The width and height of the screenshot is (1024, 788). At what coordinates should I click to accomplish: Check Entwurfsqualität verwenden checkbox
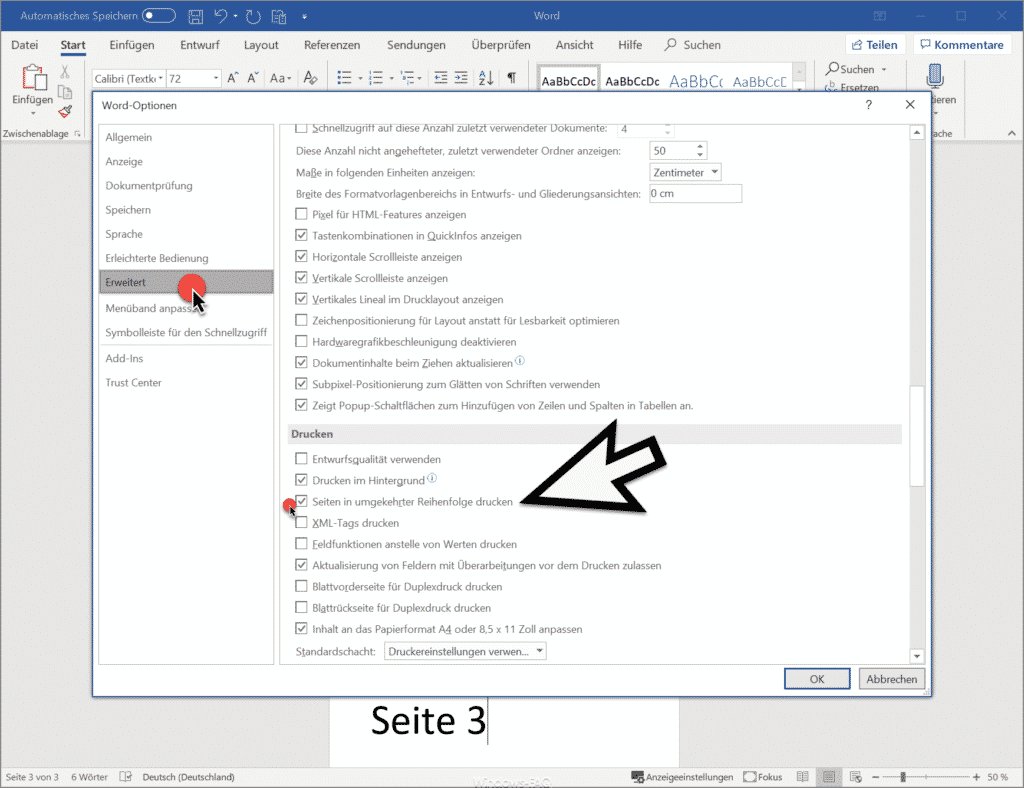(x=301, y=459)
